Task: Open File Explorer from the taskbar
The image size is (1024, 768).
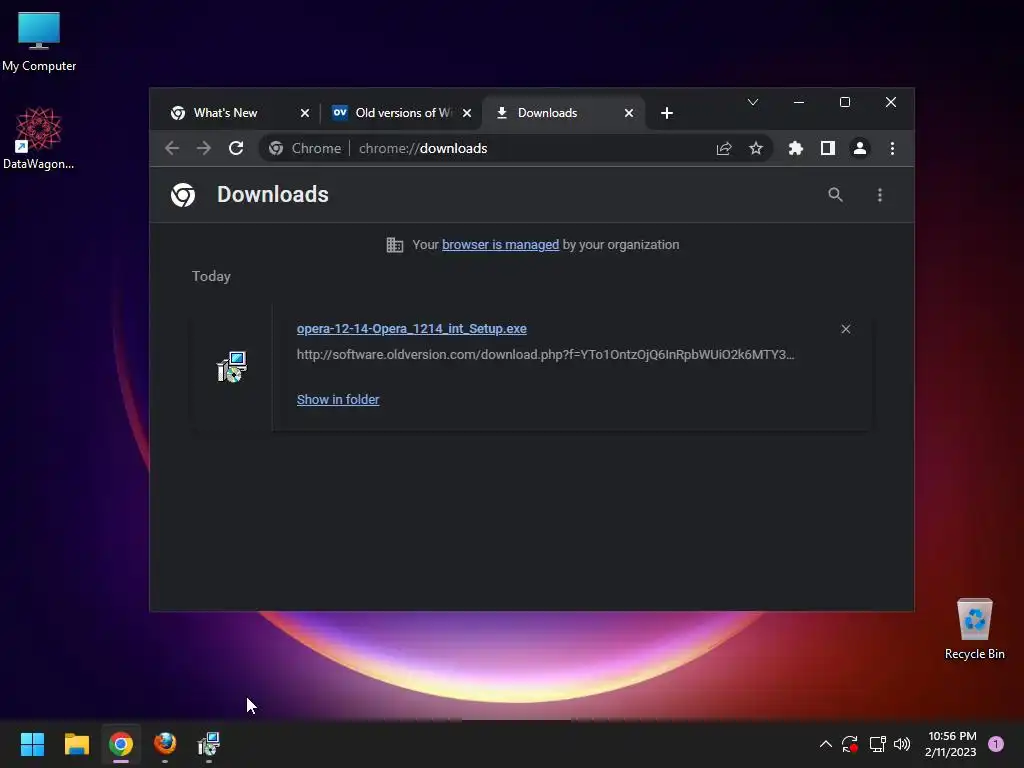Action: coord(76,744)
